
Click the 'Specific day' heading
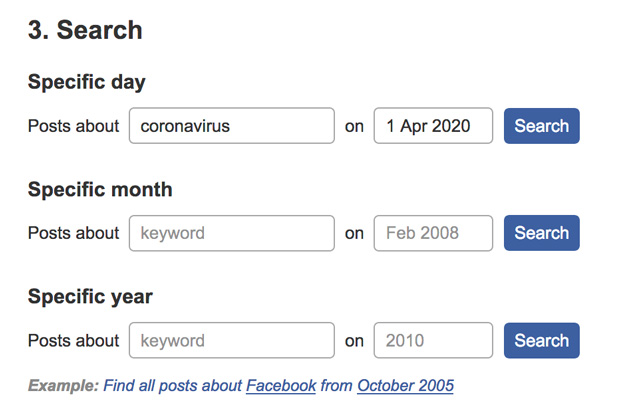coord(87,82)
